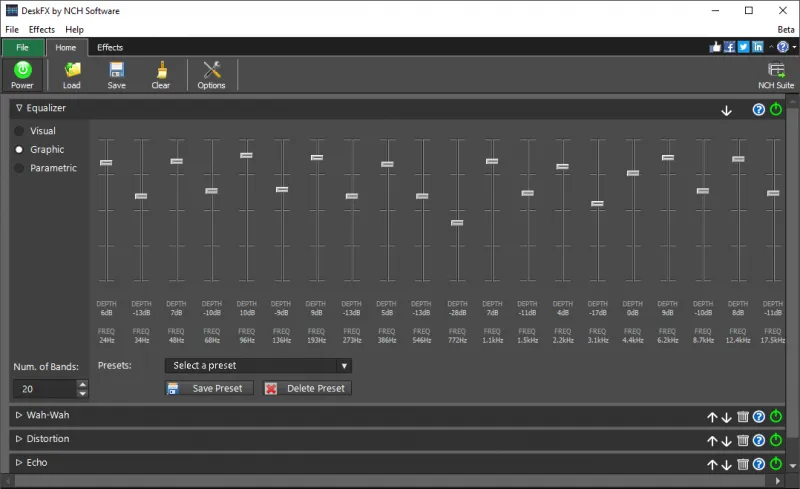Click the Delete Preset button

tap(307, 388)
